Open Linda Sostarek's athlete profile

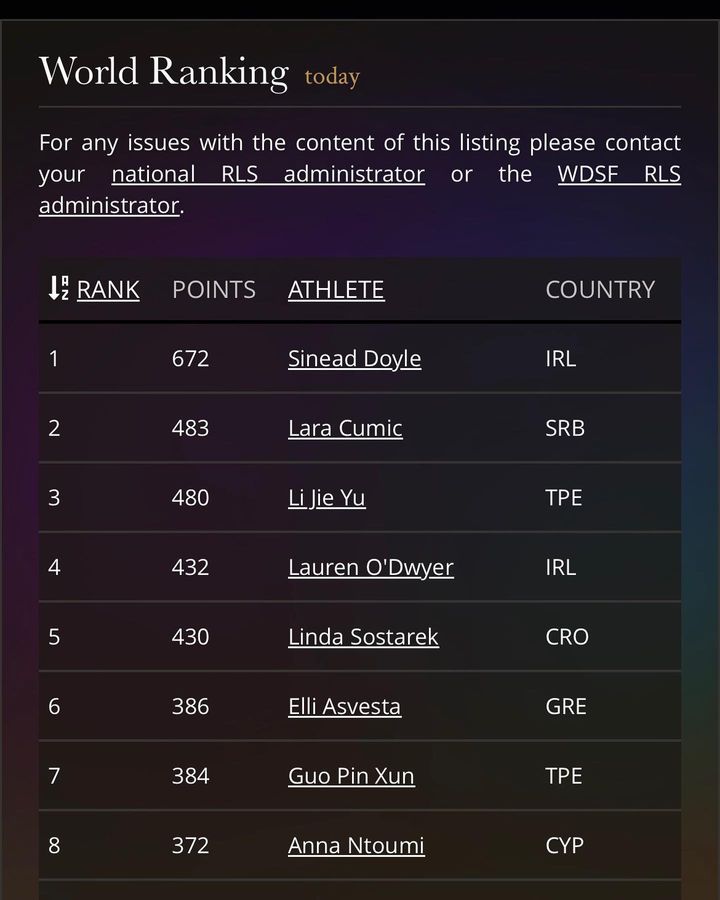click(363, 637)
